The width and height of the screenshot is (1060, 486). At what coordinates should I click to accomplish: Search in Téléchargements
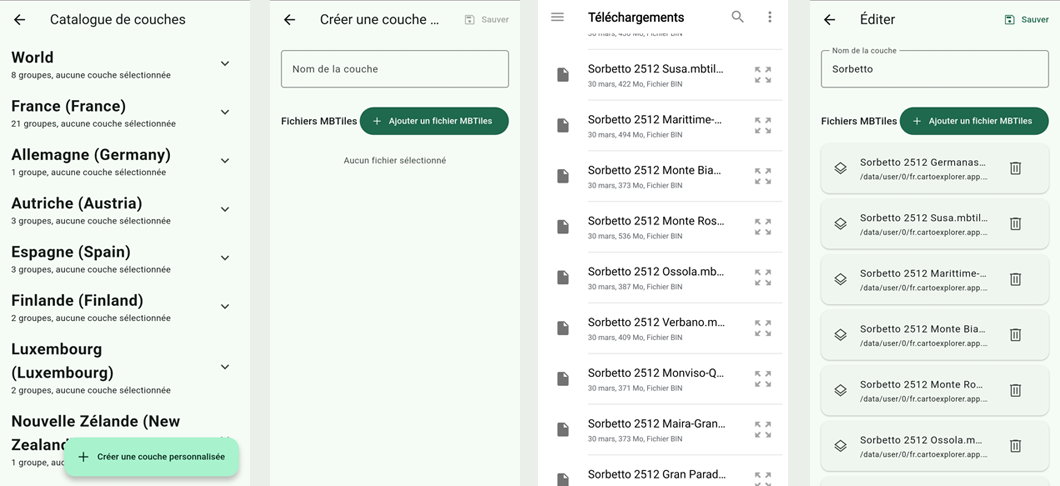pos(738,17)
